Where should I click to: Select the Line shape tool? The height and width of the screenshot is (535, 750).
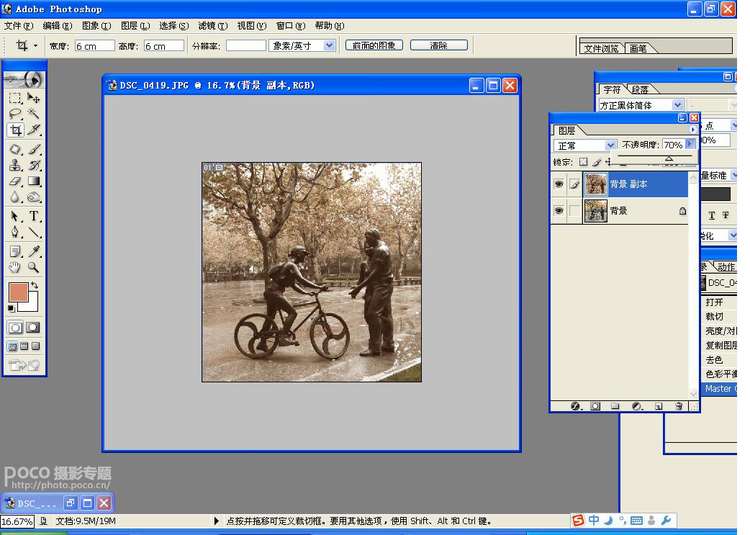(33, 232)
